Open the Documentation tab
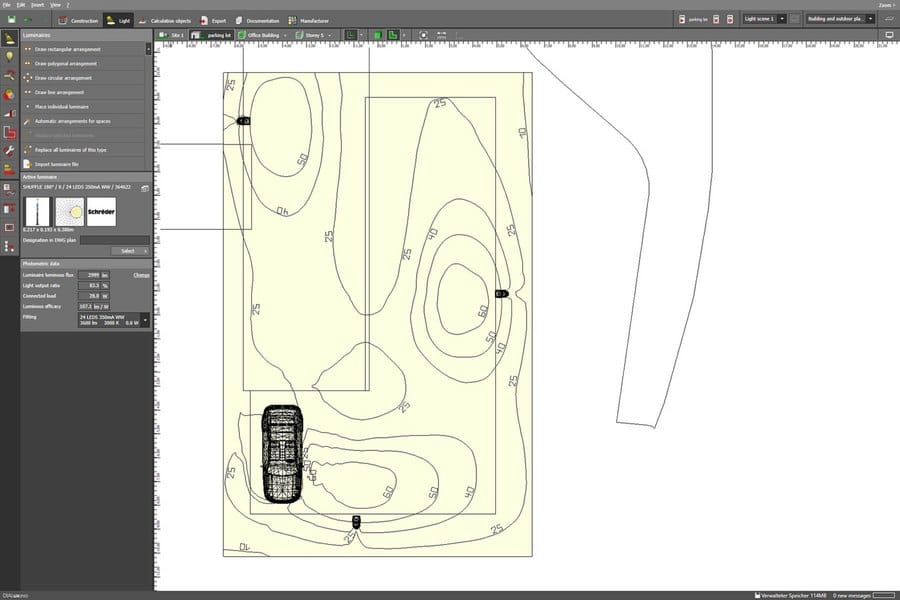Image resolution: width=900 pixels, height=600 pixels. coord(257,21)
